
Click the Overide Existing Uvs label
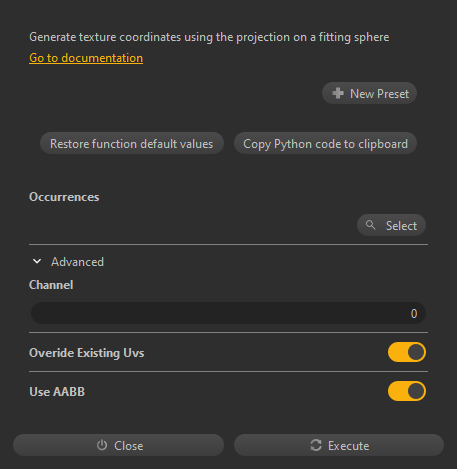pyautogui.click(x=87, y=353)
